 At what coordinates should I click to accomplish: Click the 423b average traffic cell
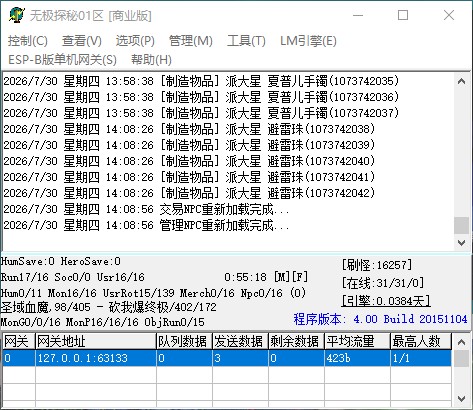tap(357, 358)
